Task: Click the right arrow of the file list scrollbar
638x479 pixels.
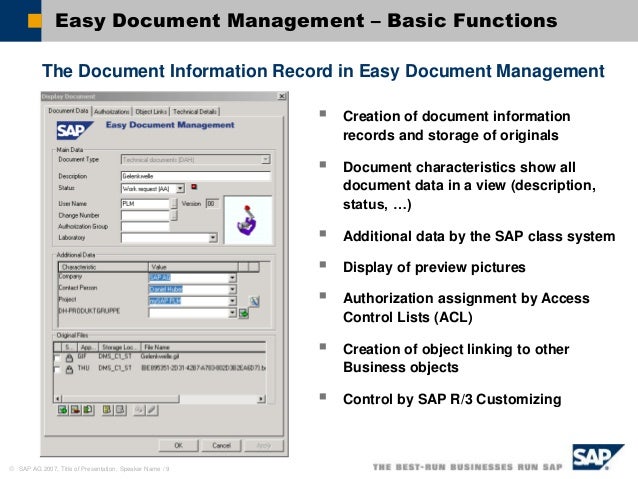Action: coord(261,399)
